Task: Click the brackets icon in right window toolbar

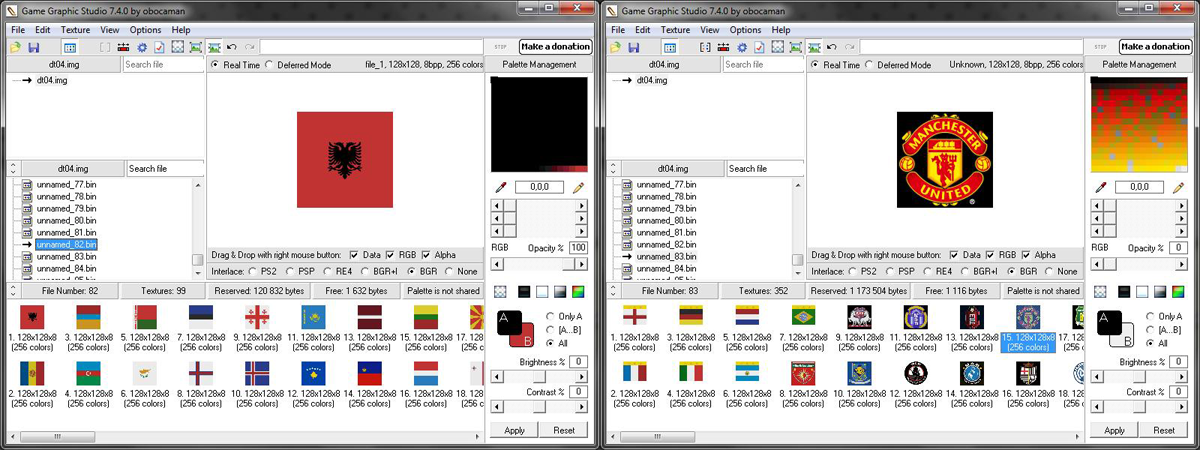Action: [706, 47]
